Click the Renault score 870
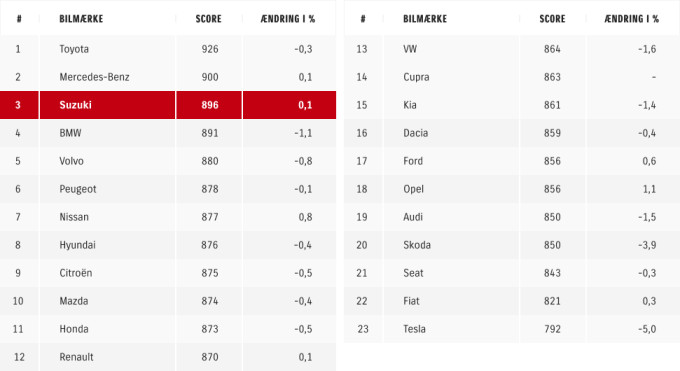The image size is (680, 371). pos(210,357)
